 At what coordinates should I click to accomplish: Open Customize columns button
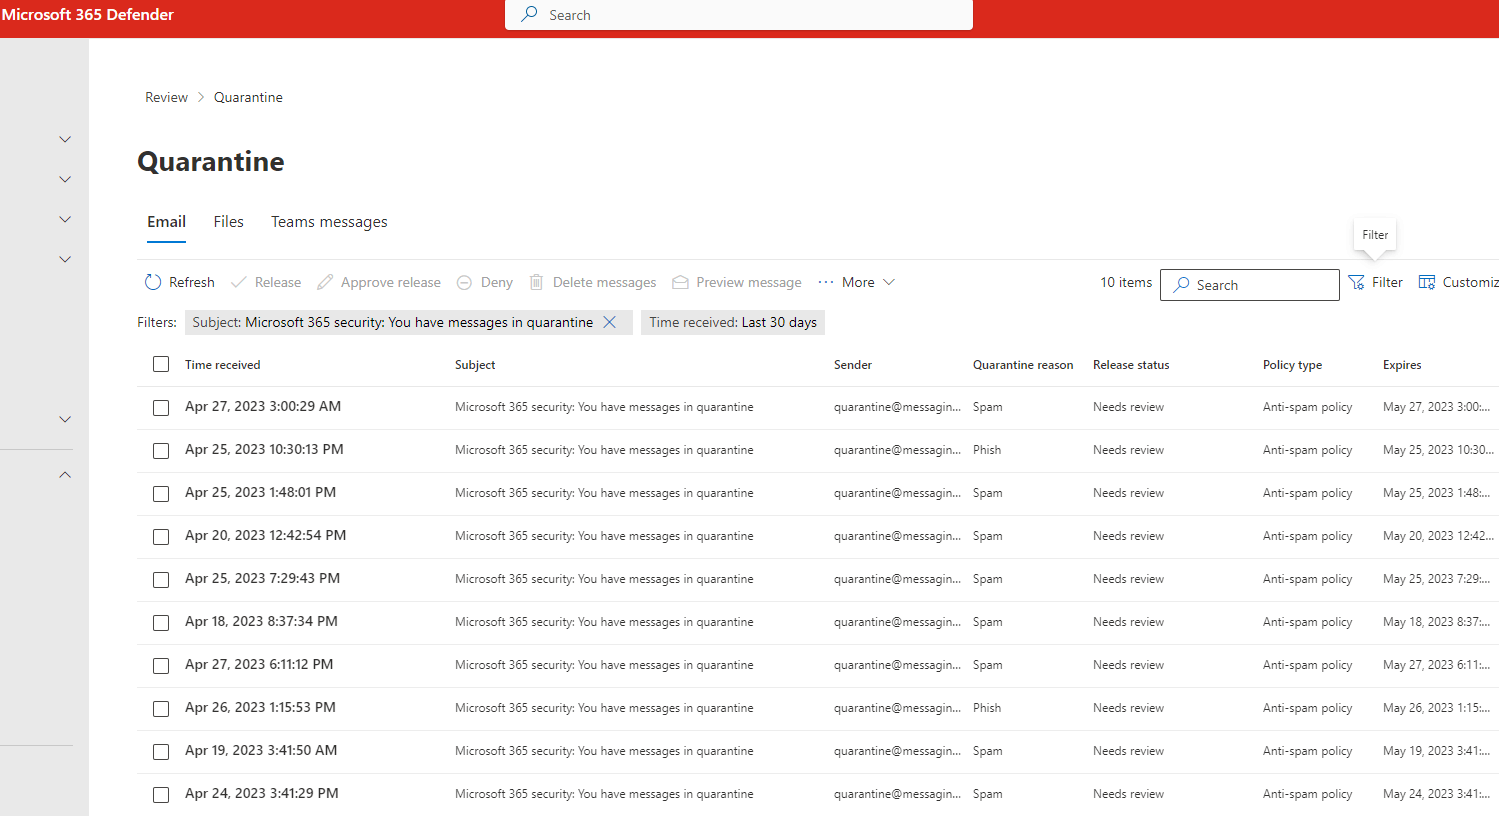coord(1458,282)
